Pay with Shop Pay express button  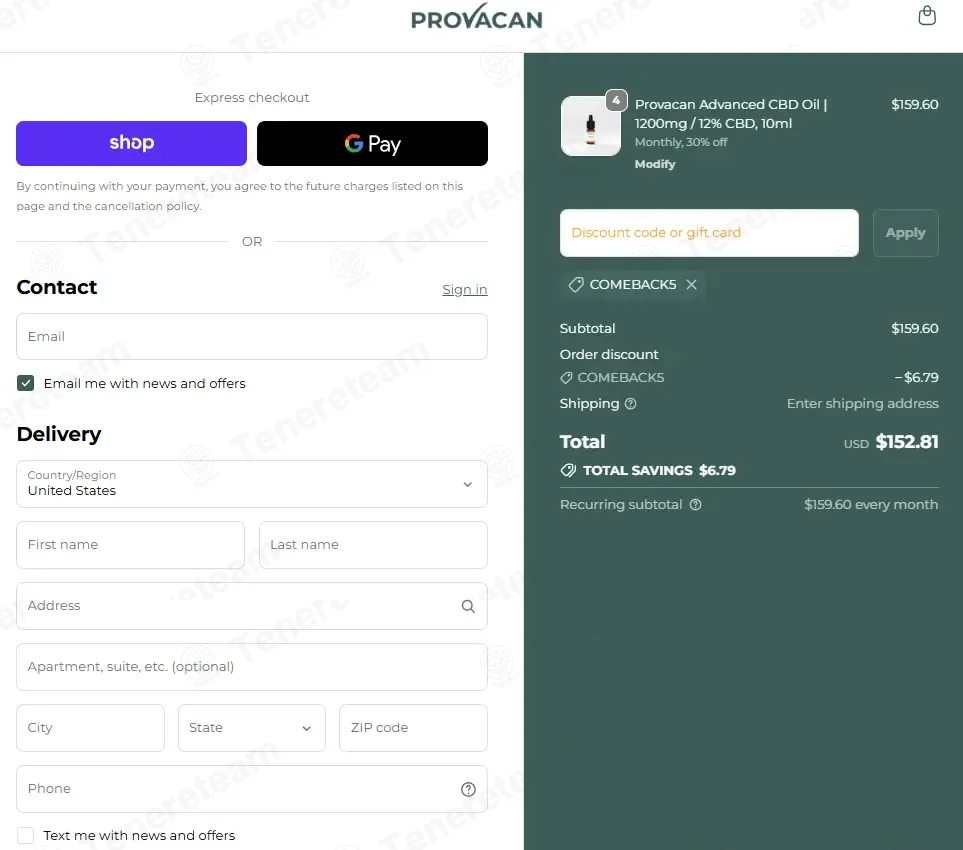(x=131, y=143)
